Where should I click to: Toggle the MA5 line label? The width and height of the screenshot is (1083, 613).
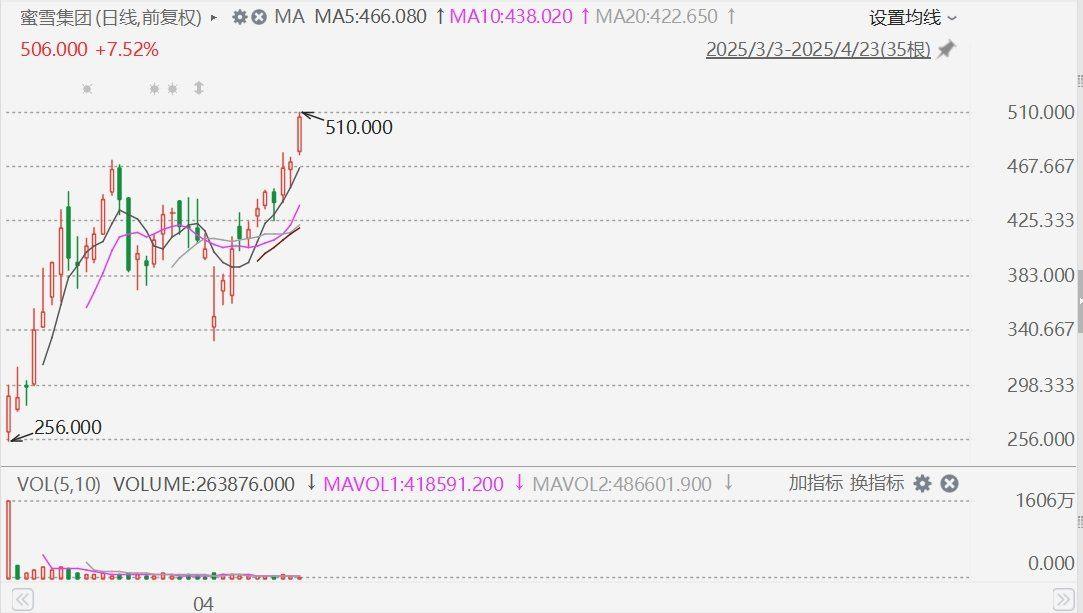tap(370, 17)
